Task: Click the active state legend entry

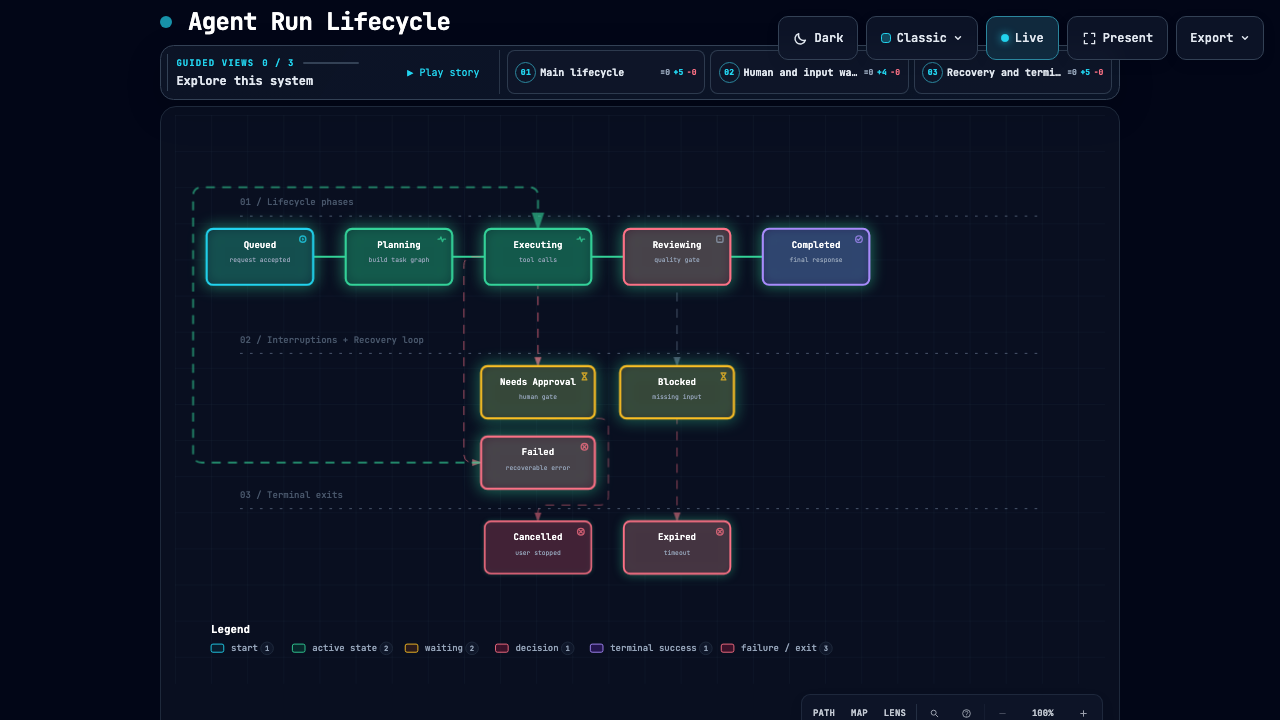Action: (x=342, y=648)
